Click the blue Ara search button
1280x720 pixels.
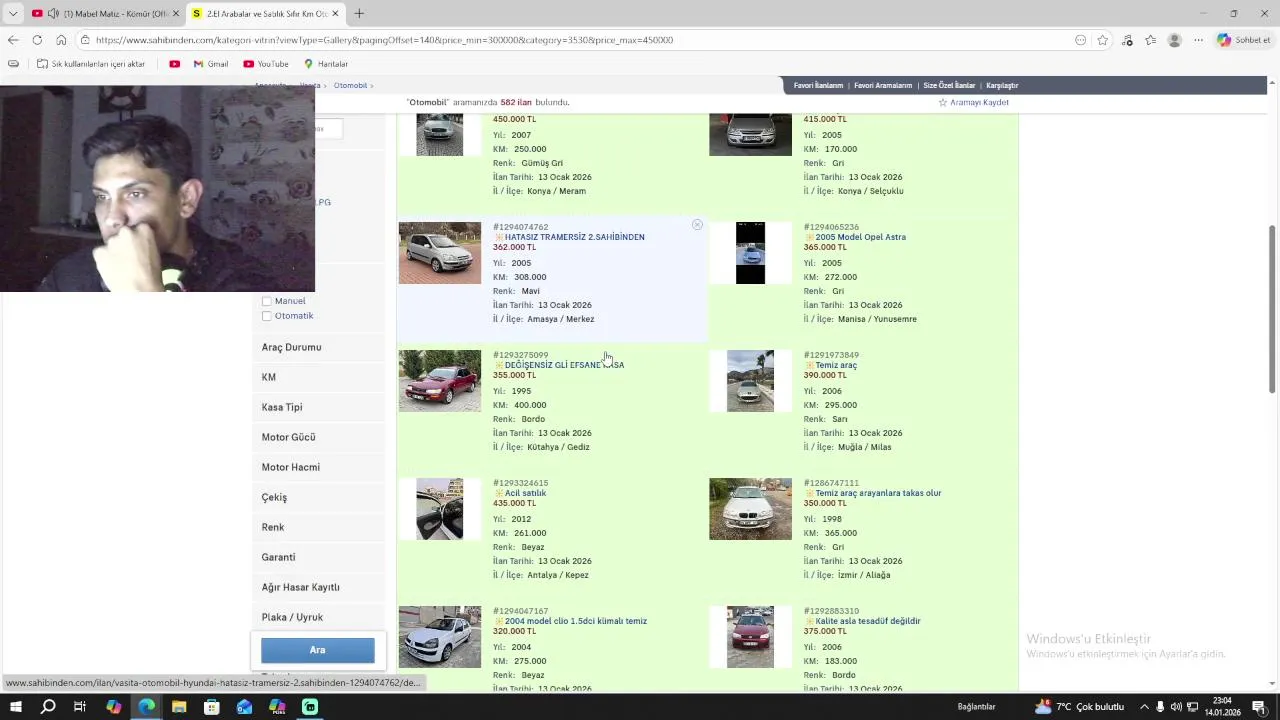point(318,650)
